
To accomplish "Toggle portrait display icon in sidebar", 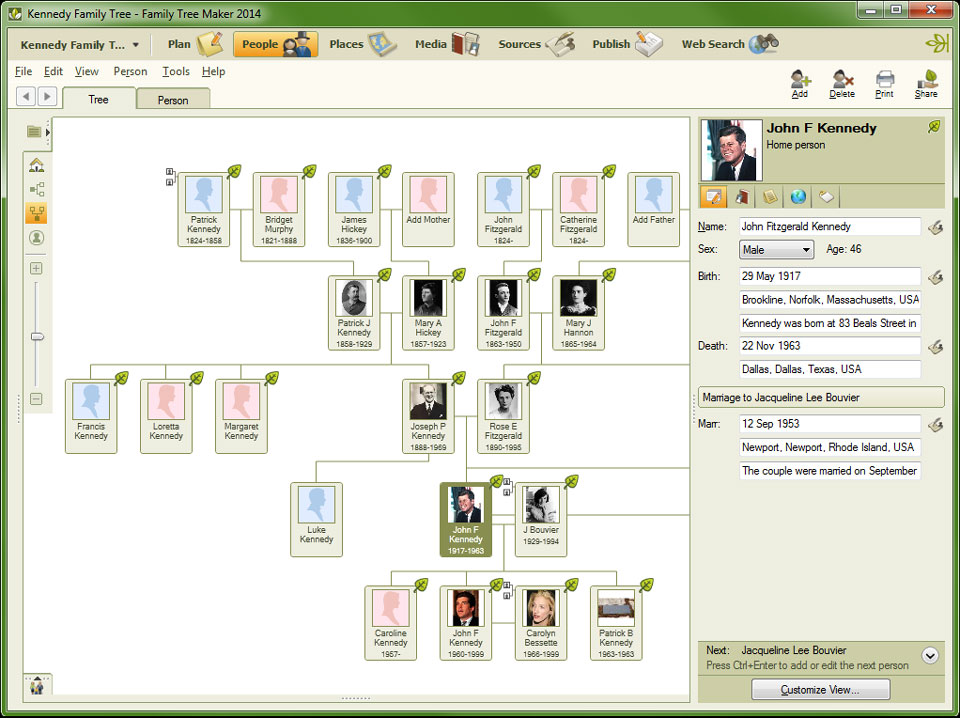I will click(37, 237).
